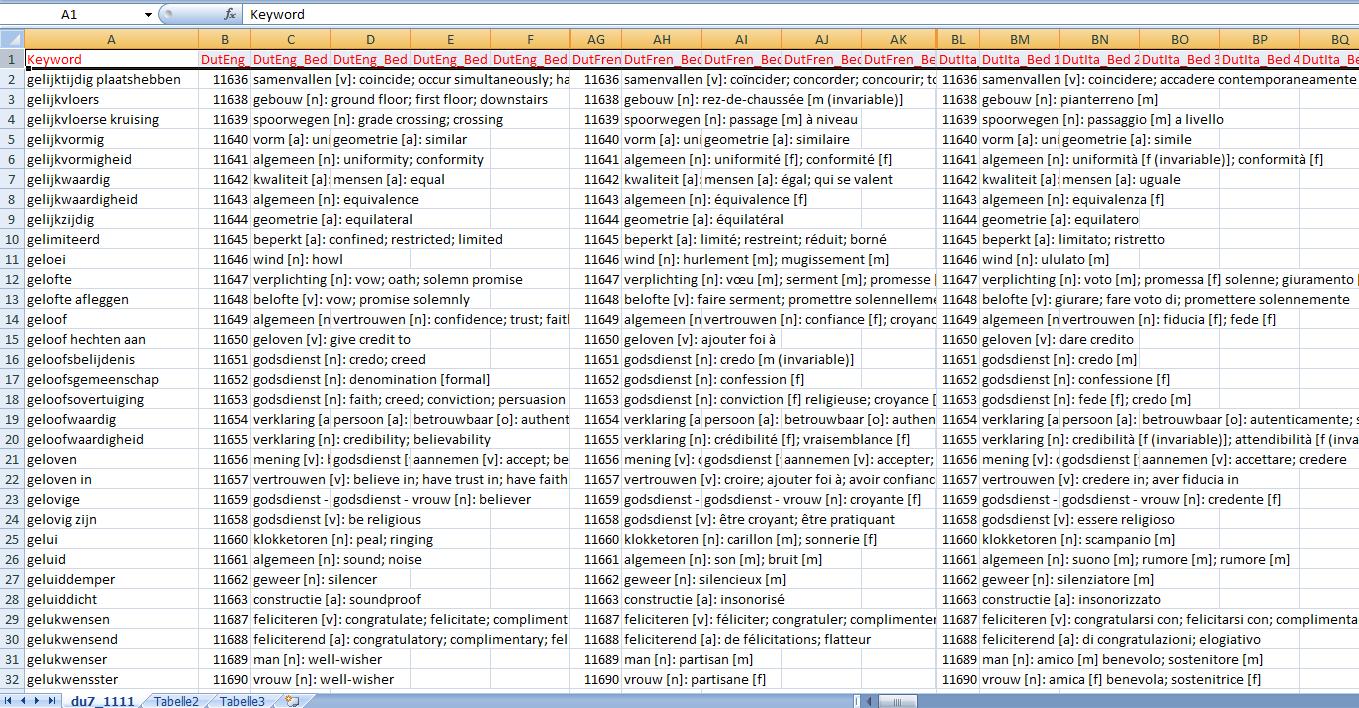The image size is (1359, 708).
Task: Select column BL by its header
Action: point(959,39)
